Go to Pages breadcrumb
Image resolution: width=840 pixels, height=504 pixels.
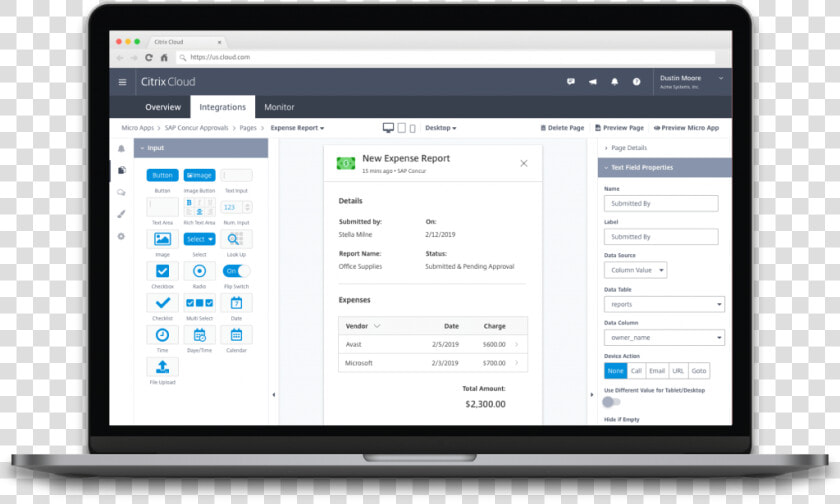click(x=248, y=128)
